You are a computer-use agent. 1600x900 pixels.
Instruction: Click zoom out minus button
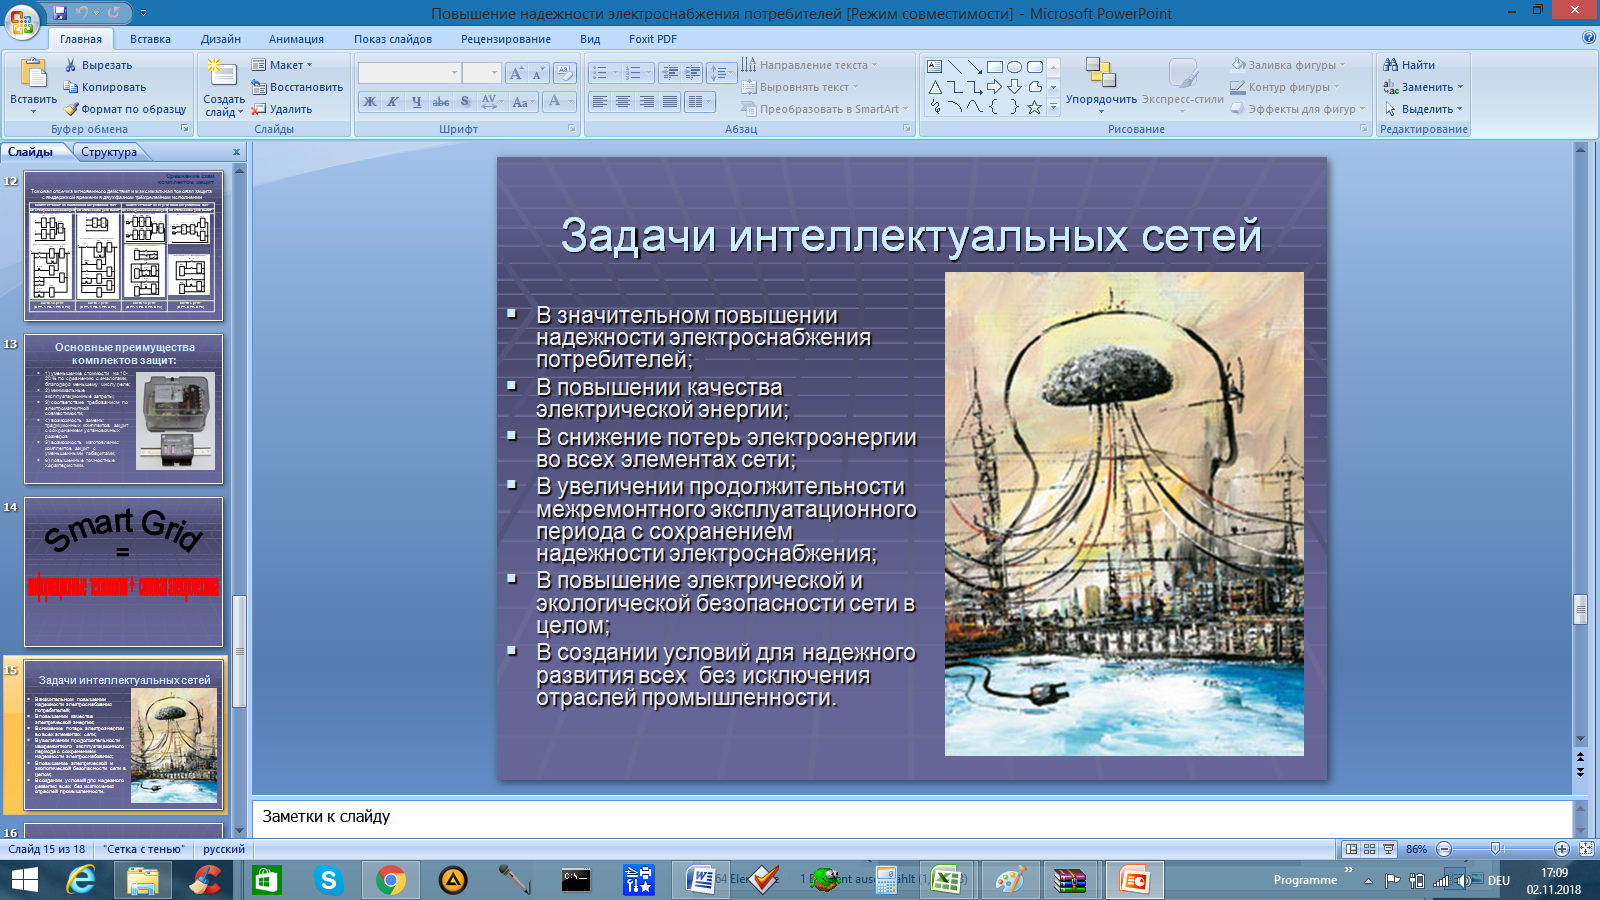(x=1444, y=849)
